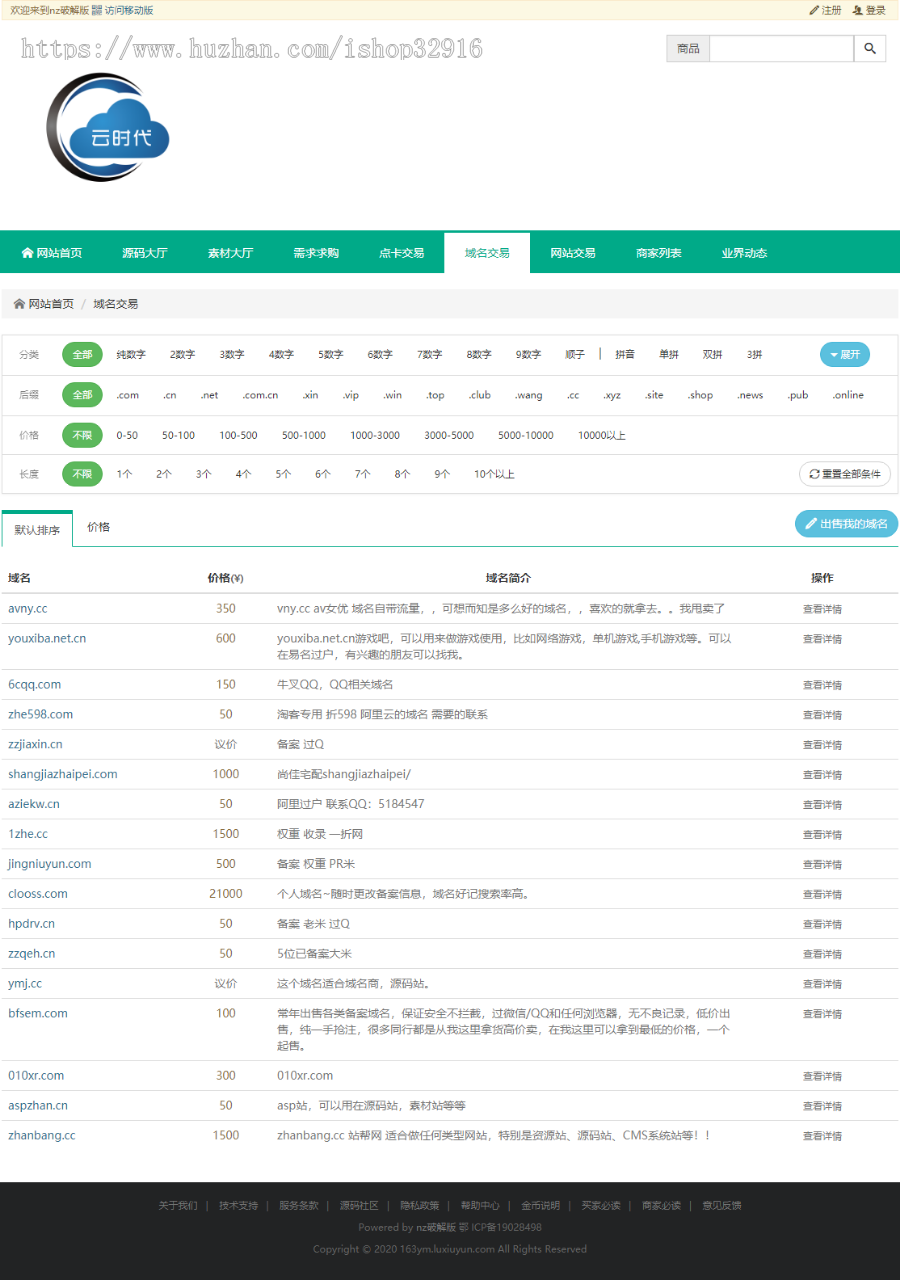900x1280 pixels.
Task: Click the 出售我的域名 button
Action: pyautogui.click(x=846, y=523)
